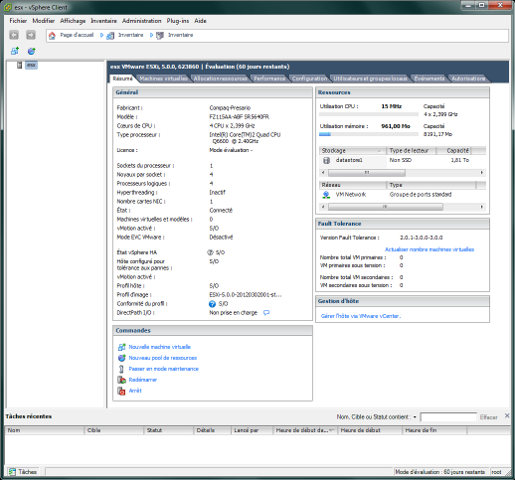This screenshot has width=515, height=480.
Task: Click Actualiser nombre machines virtuelles link
Action: [429, 249]
